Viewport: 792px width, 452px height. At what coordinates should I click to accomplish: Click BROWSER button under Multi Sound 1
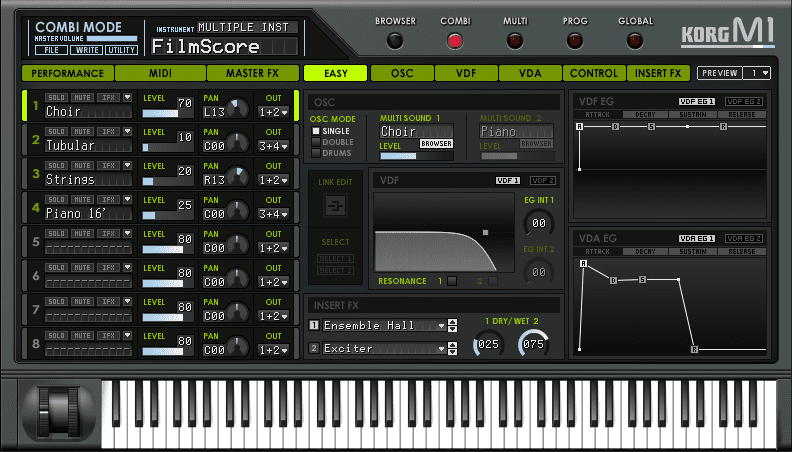coord(436,144)
